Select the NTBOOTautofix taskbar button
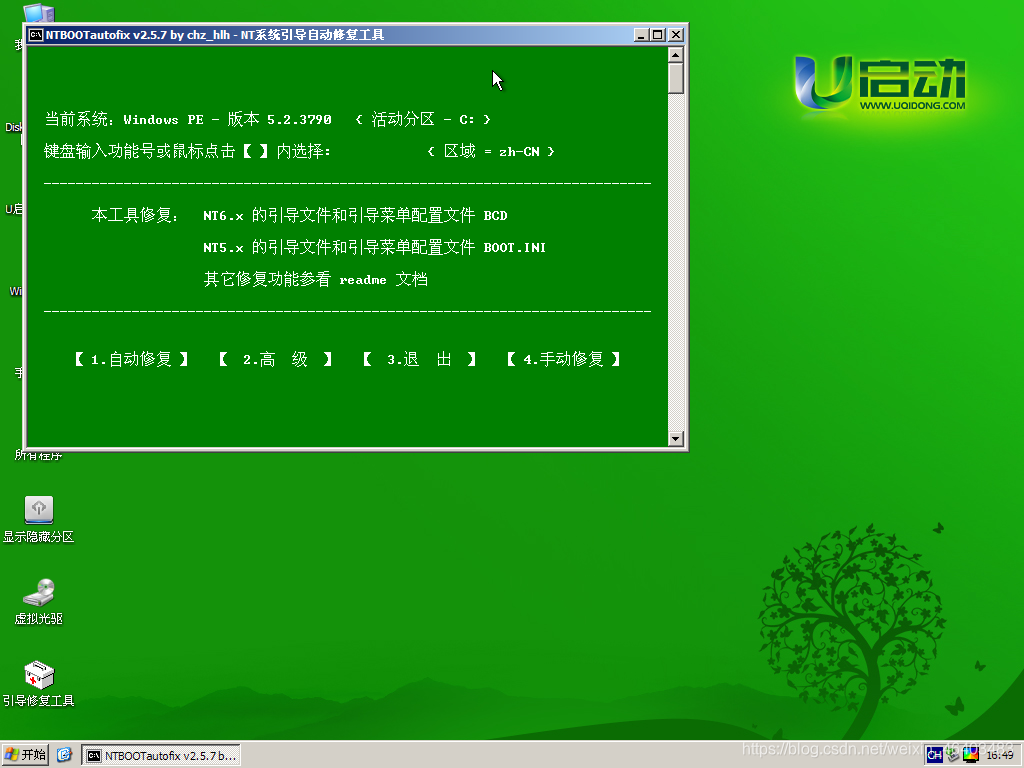This screenshot has width=1024, height=768. pos(161,756)
